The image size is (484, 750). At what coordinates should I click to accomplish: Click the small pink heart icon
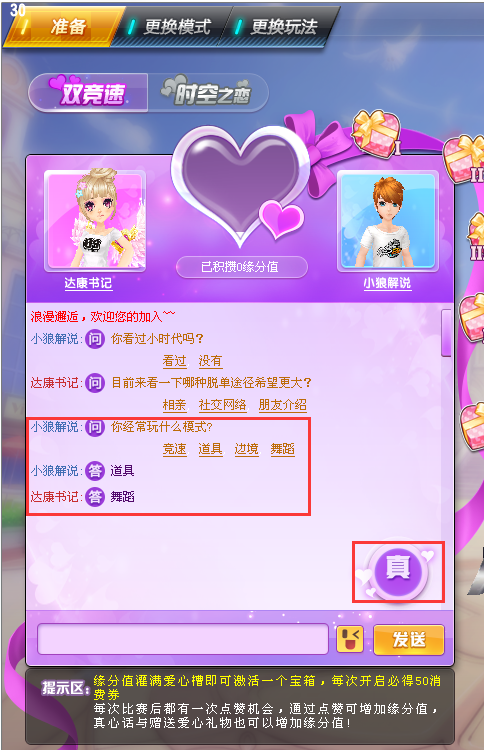282,220
